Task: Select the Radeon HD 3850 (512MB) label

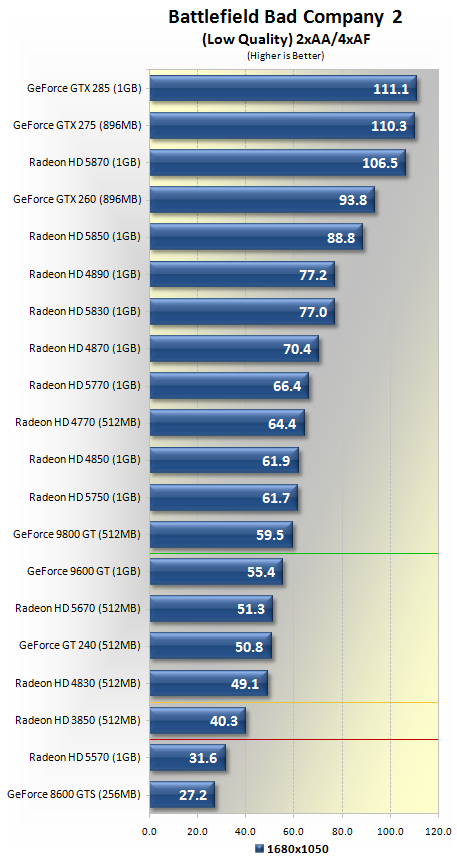Action: [78, 720]
